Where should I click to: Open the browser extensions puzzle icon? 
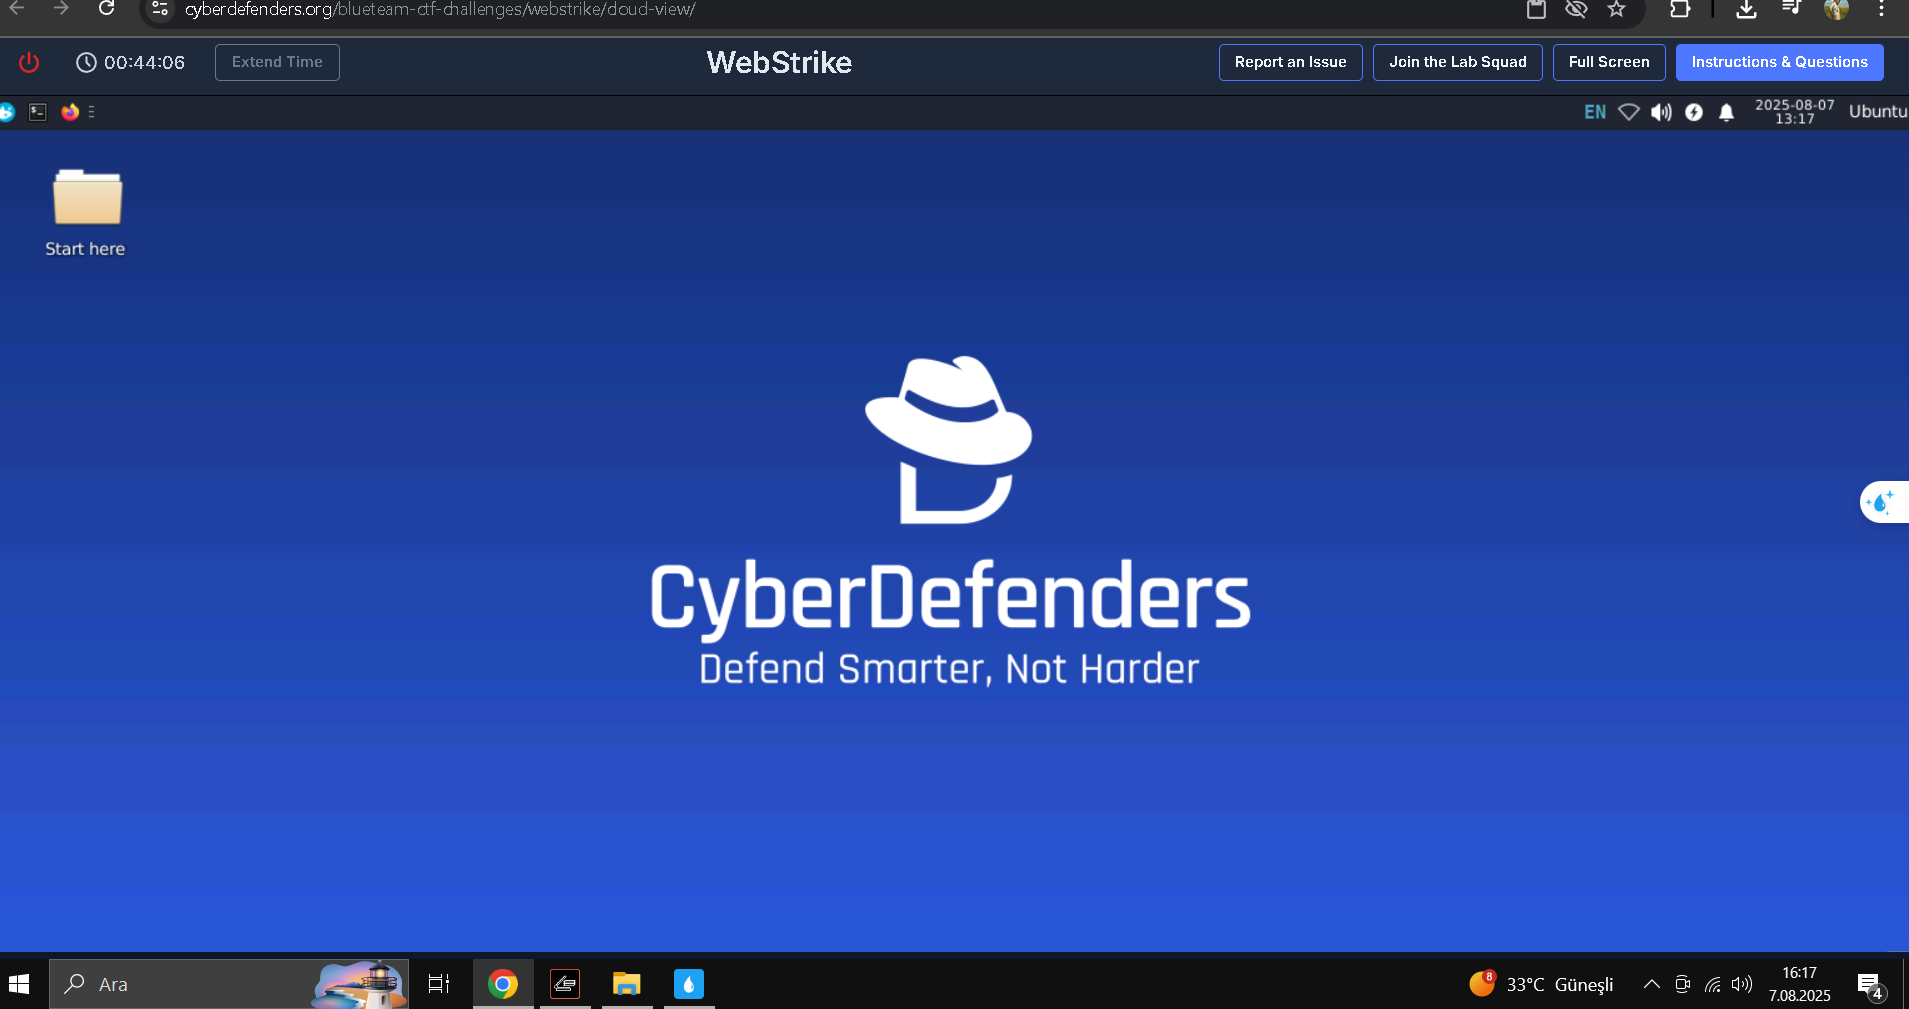point(1680,9)
